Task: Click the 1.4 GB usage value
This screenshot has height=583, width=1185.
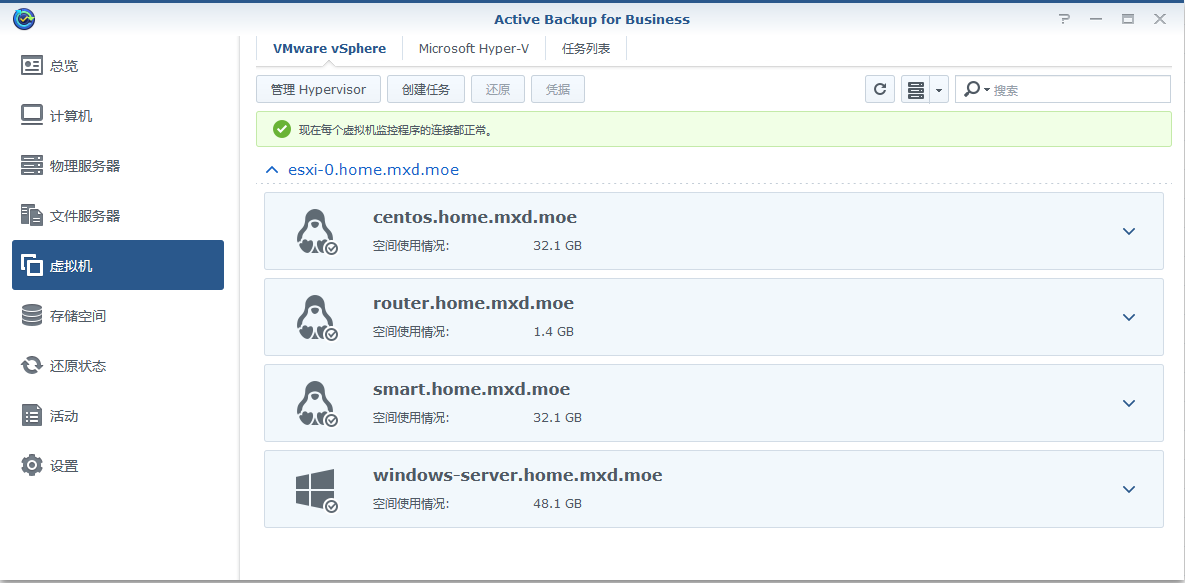Action: click(553, 331)
